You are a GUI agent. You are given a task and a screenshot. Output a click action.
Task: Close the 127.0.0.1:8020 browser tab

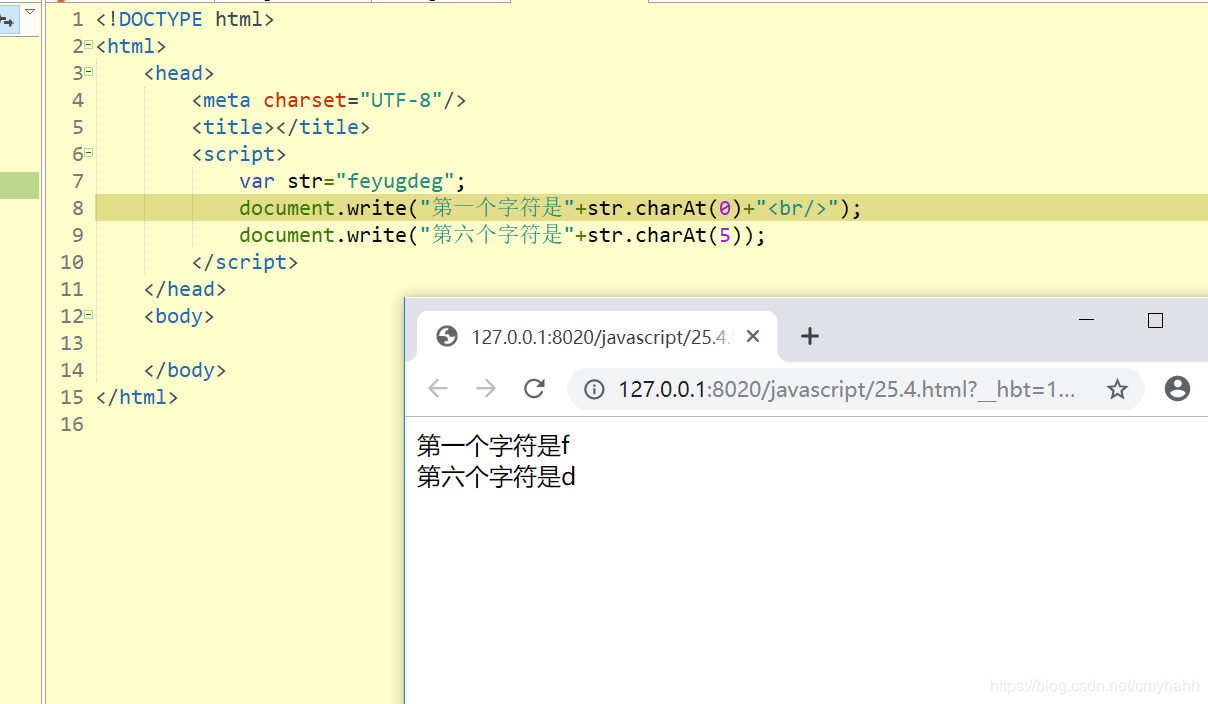pyautogui.click(x=753, y=336)
